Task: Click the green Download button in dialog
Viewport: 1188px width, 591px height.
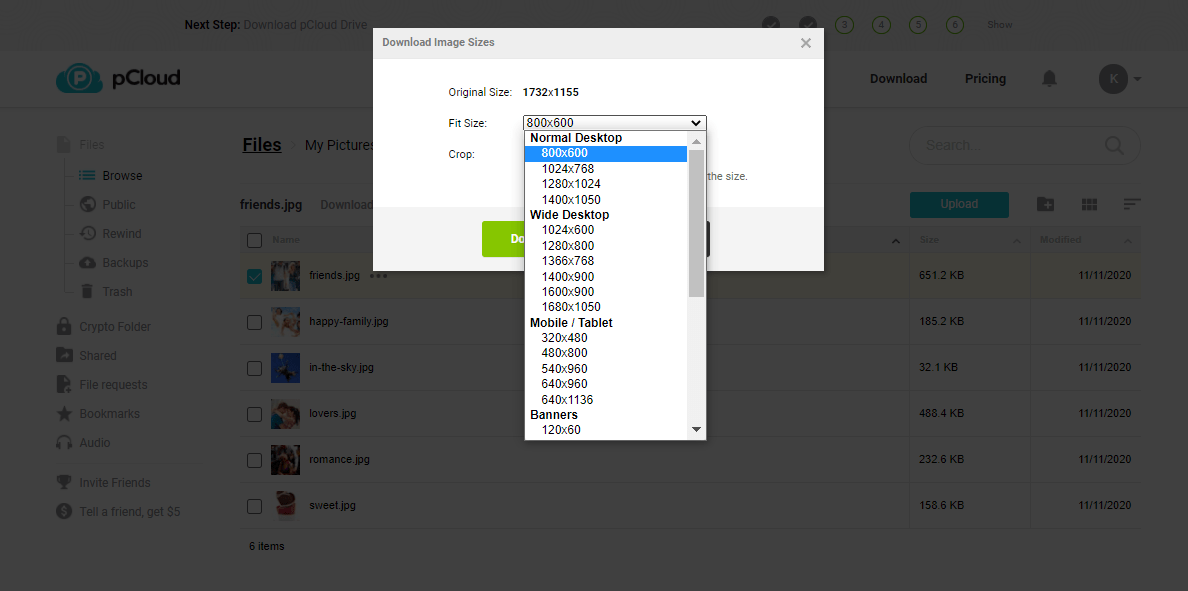Action: point(503,239)
